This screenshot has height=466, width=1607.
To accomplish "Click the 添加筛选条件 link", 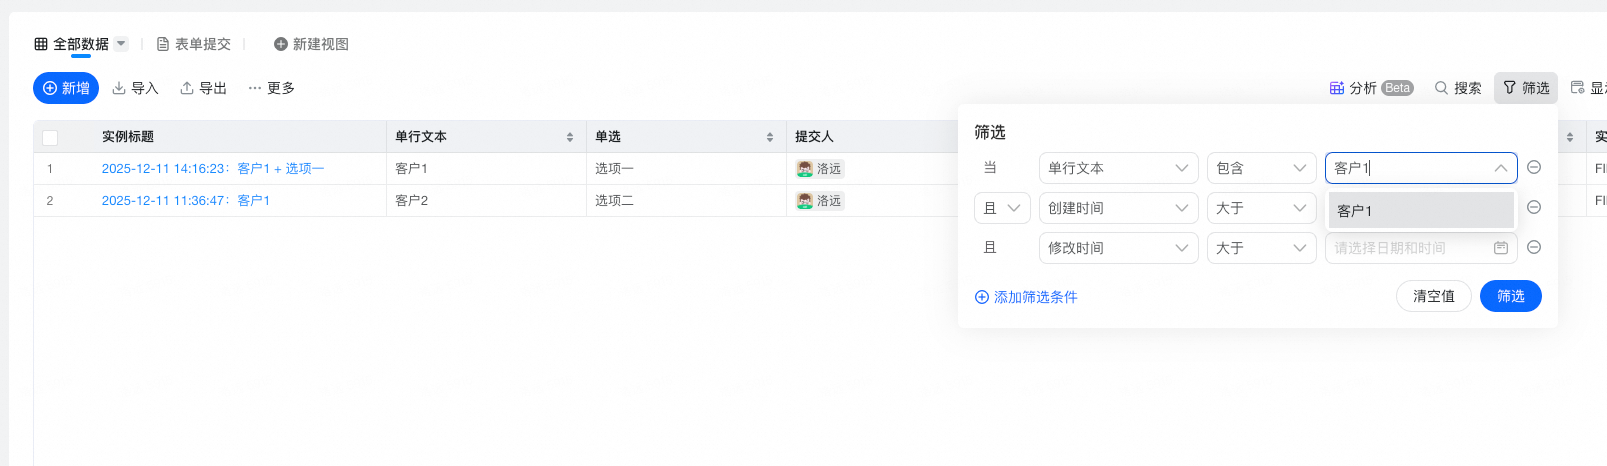I will pos(1026,297).
